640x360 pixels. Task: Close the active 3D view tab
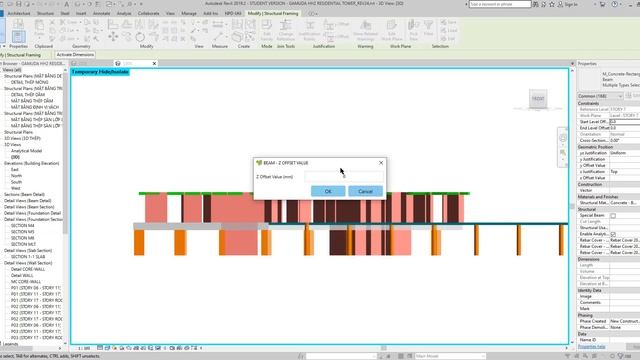pos(154,63)
